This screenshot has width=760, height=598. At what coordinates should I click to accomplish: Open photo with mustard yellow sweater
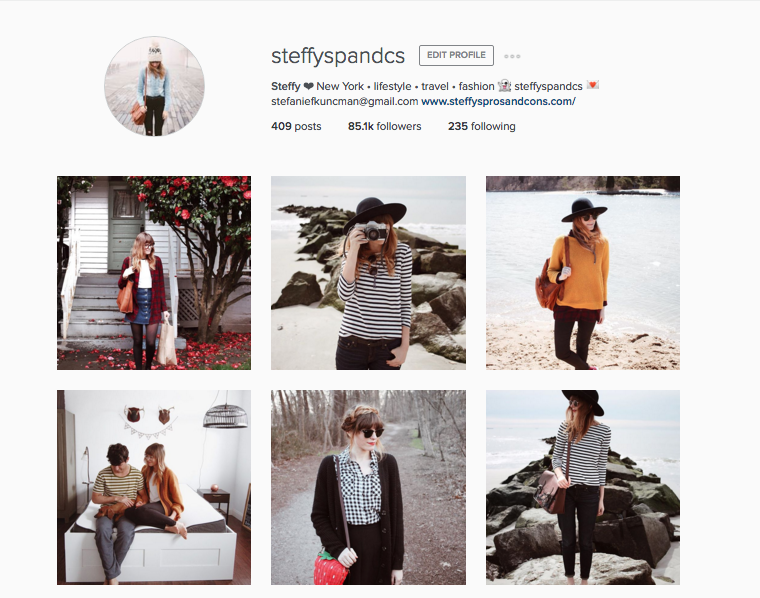coord(583,273)
